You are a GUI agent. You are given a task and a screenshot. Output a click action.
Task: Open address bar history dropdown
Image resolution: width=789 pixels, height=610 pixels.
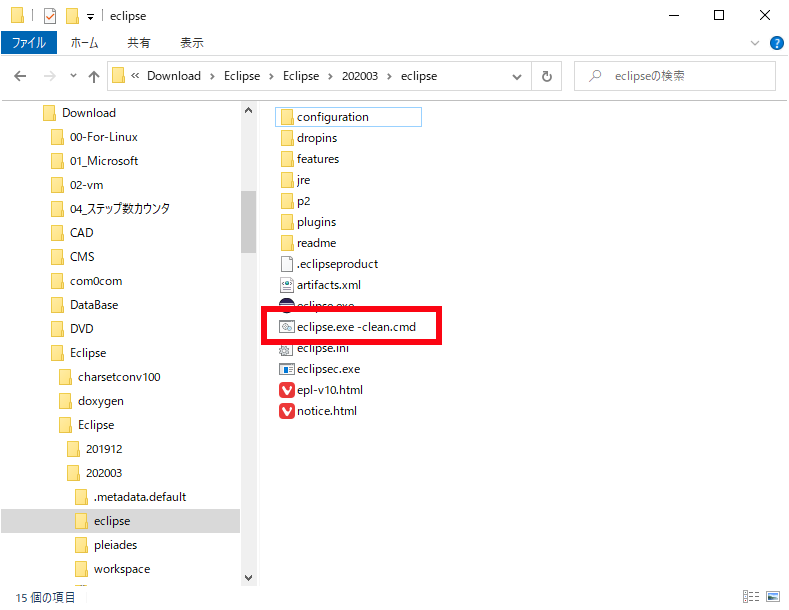pyautogui.click(x=517, y=77)
